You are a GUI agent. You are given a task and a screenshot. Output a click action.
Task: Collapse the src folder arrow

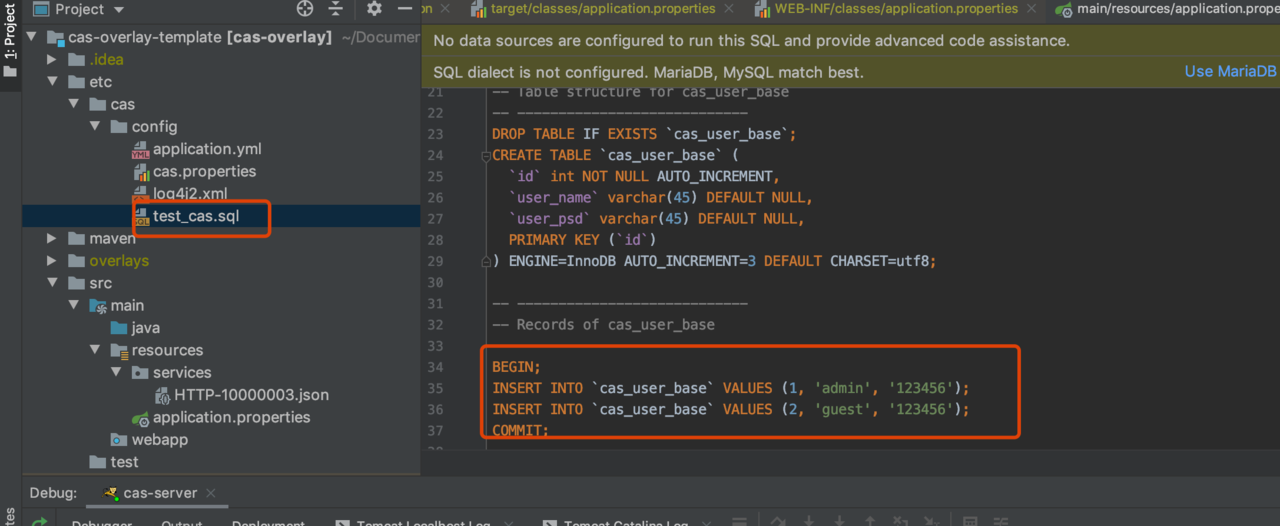(x=53, y=284)
